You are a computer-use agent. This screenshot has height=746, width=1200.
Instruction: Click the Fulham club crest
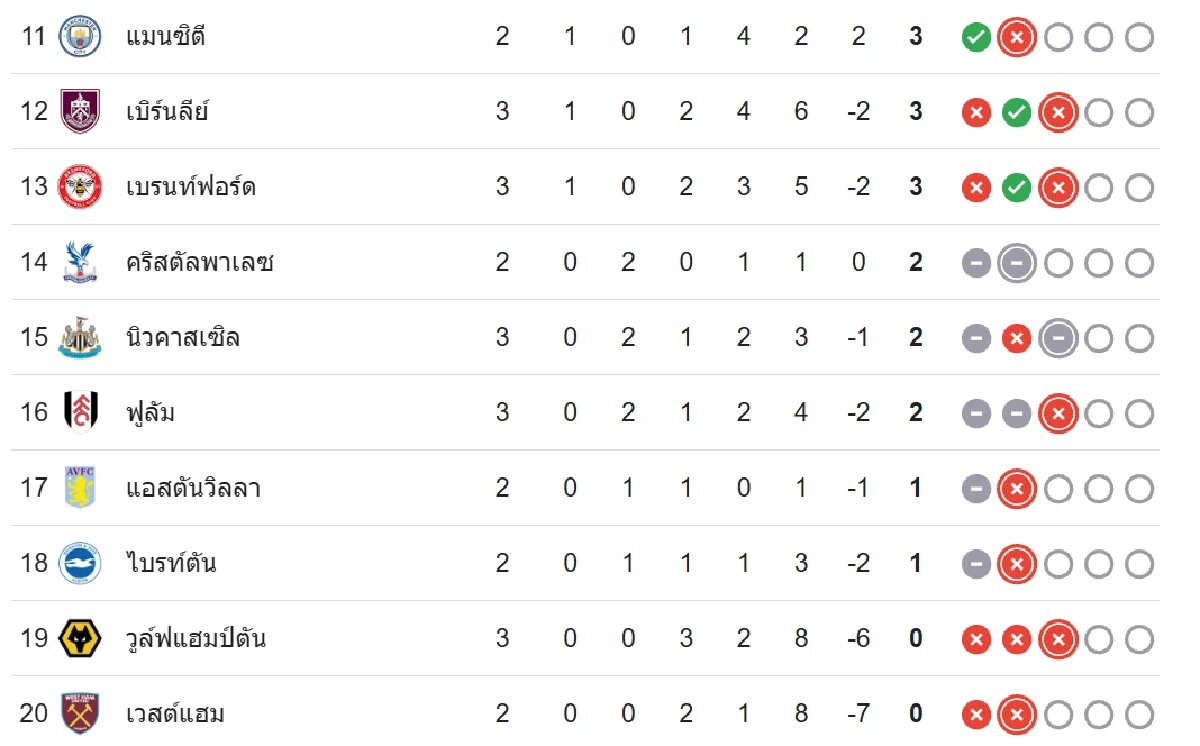click(80, 412)
